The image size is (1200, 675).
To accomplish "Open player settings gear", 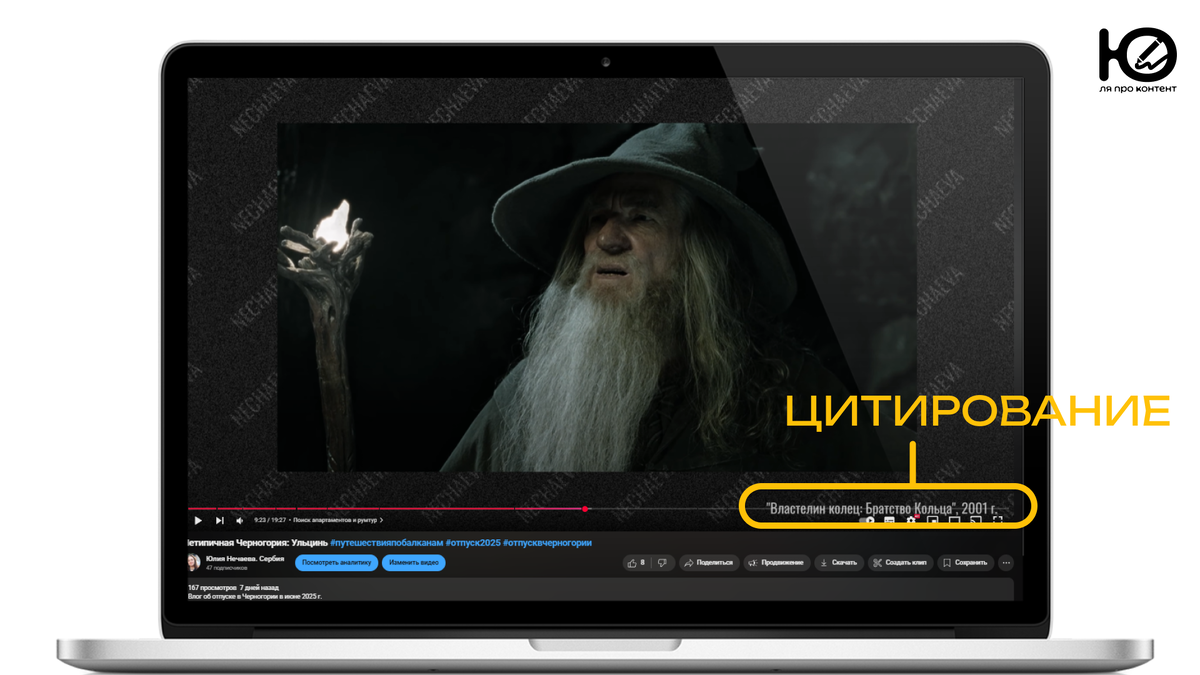I will click(x=911, y=520).
